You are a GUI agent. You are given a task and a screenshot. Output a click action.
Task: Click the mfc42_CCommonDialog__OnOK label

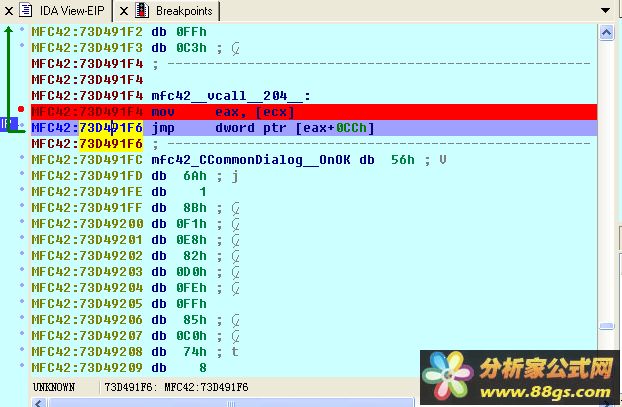(x=251, y=160)
